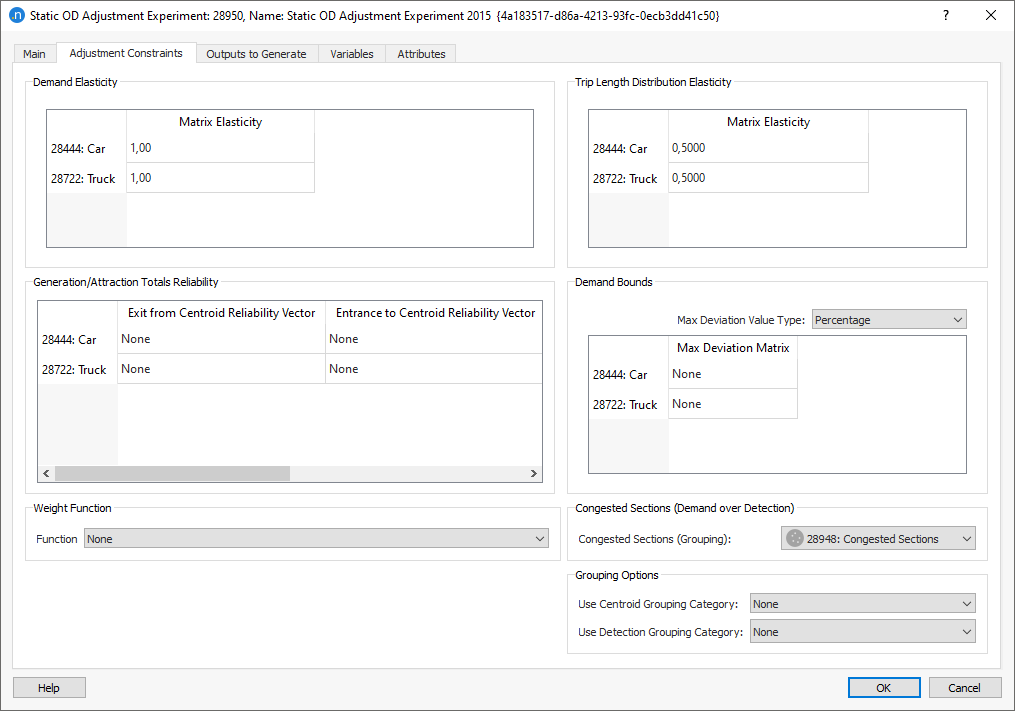Switch to the Main tab

coord(34,53)
